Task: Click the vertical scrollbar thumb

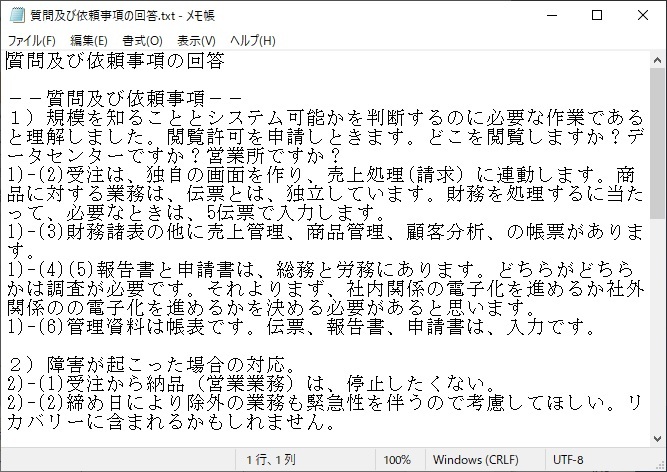Action: 657,140
